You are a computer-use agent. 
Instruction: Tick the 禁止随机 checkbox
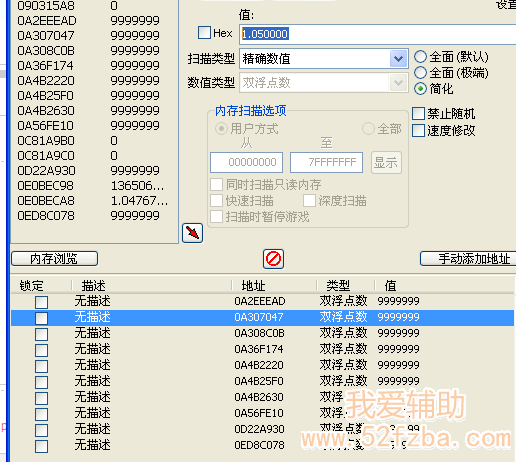[x=418, y=113]
